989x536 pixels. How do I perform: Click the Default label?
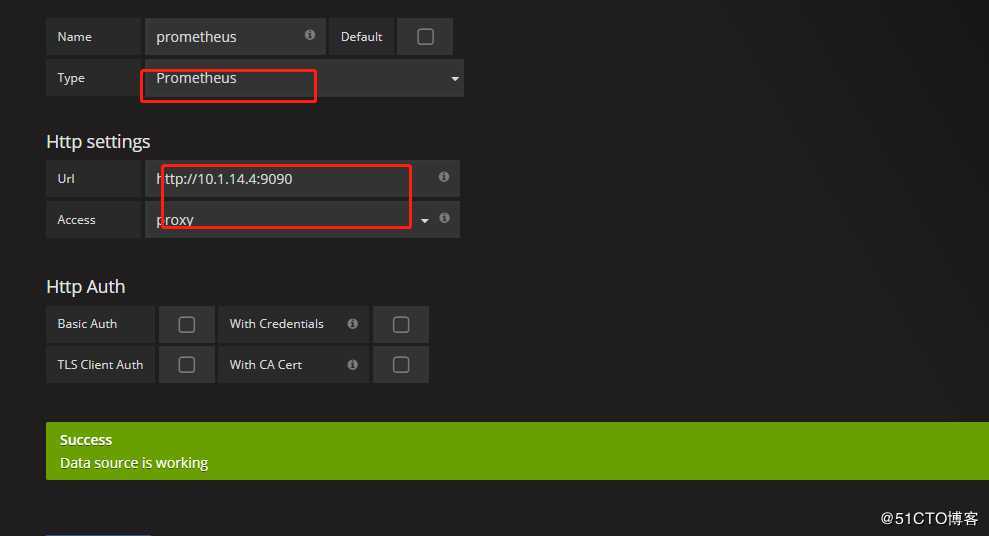(x=361, y=37)
